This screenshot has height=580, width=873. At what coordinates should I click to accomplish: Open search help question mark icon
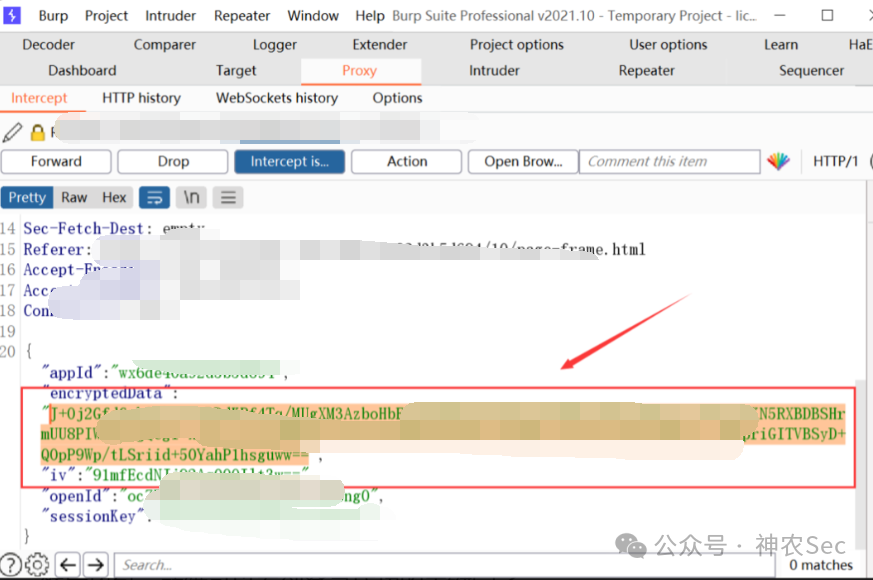pos(11,565)
